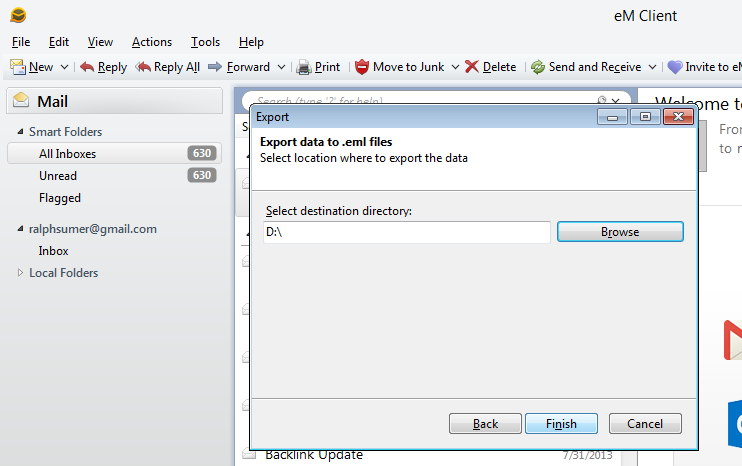Image resolution: width=742 pixels, height=466 pixels.
Task: Maximize the Export dialog
Action: pos(645,117)
